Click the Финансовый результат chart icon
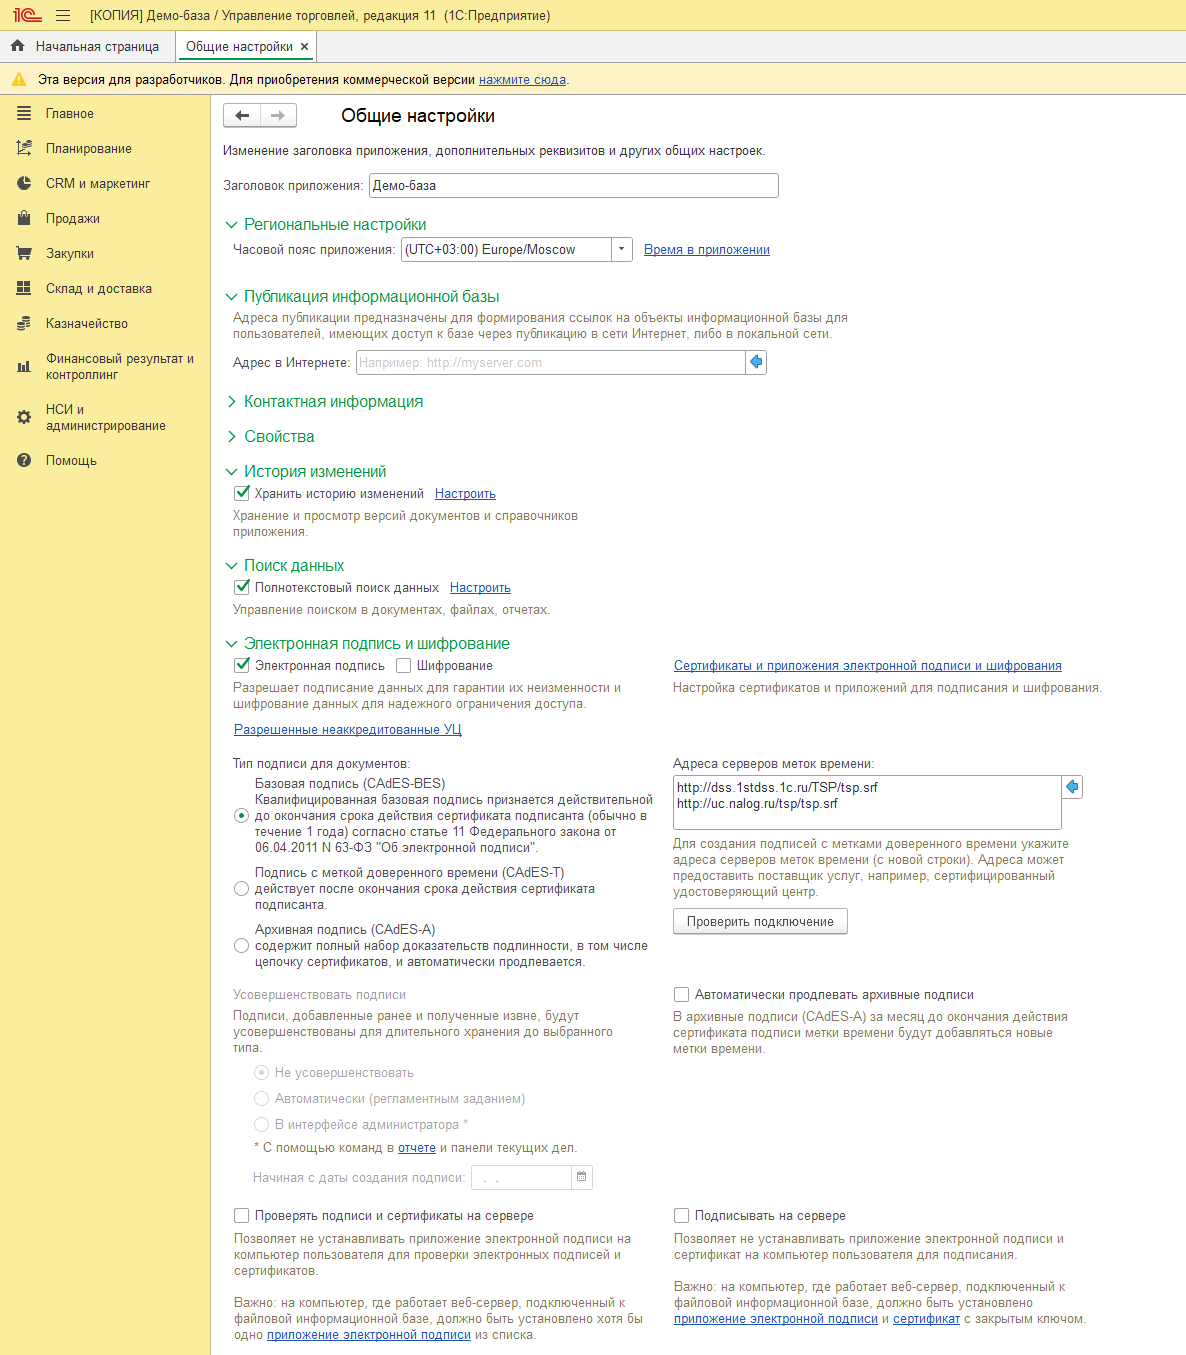 click(x=24, y=367)
